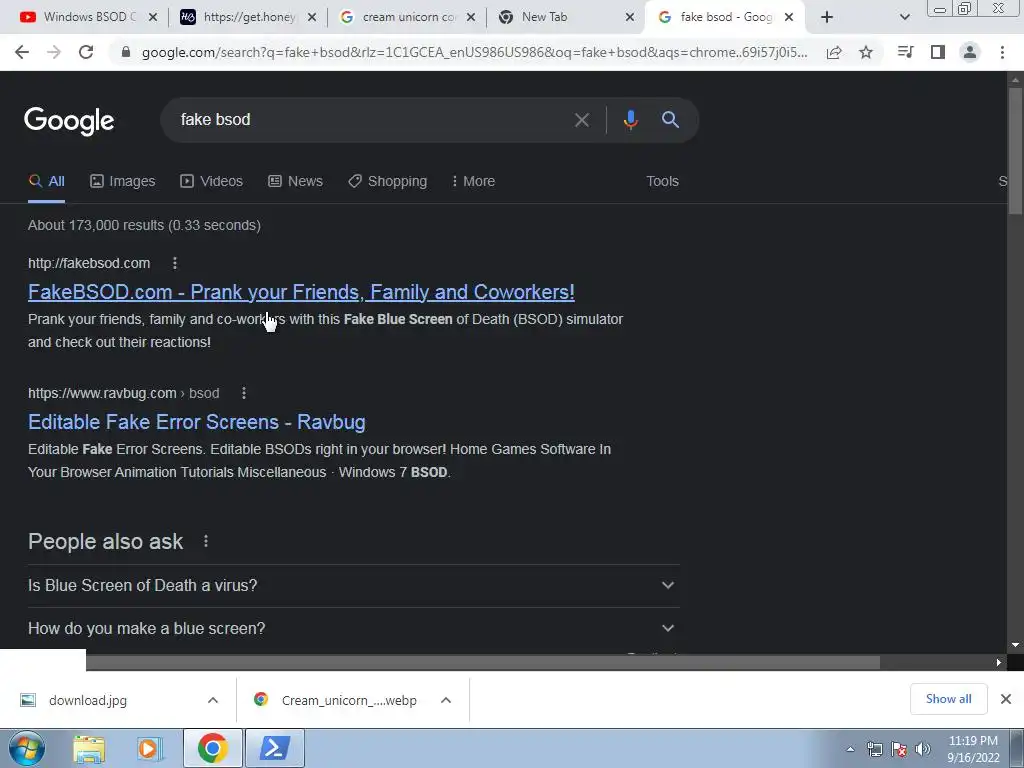Open People also ask options dots

pyautogui.click(x=206, y=541)
